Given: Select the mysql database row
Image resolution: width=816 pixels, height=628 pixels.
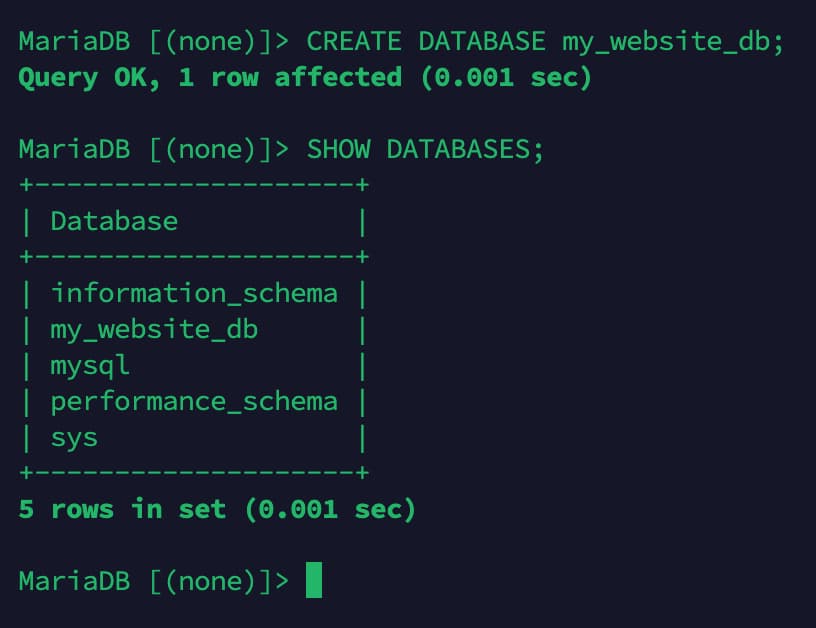Looking at the screenshot, I should (90, 365).
